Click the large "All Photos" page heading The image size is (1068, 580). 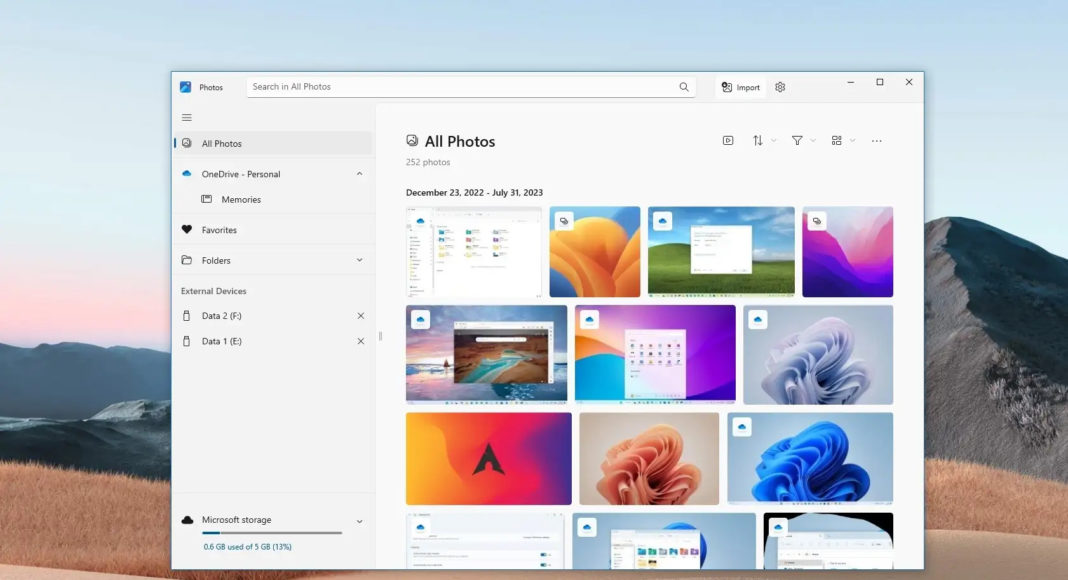click(460, 142)
